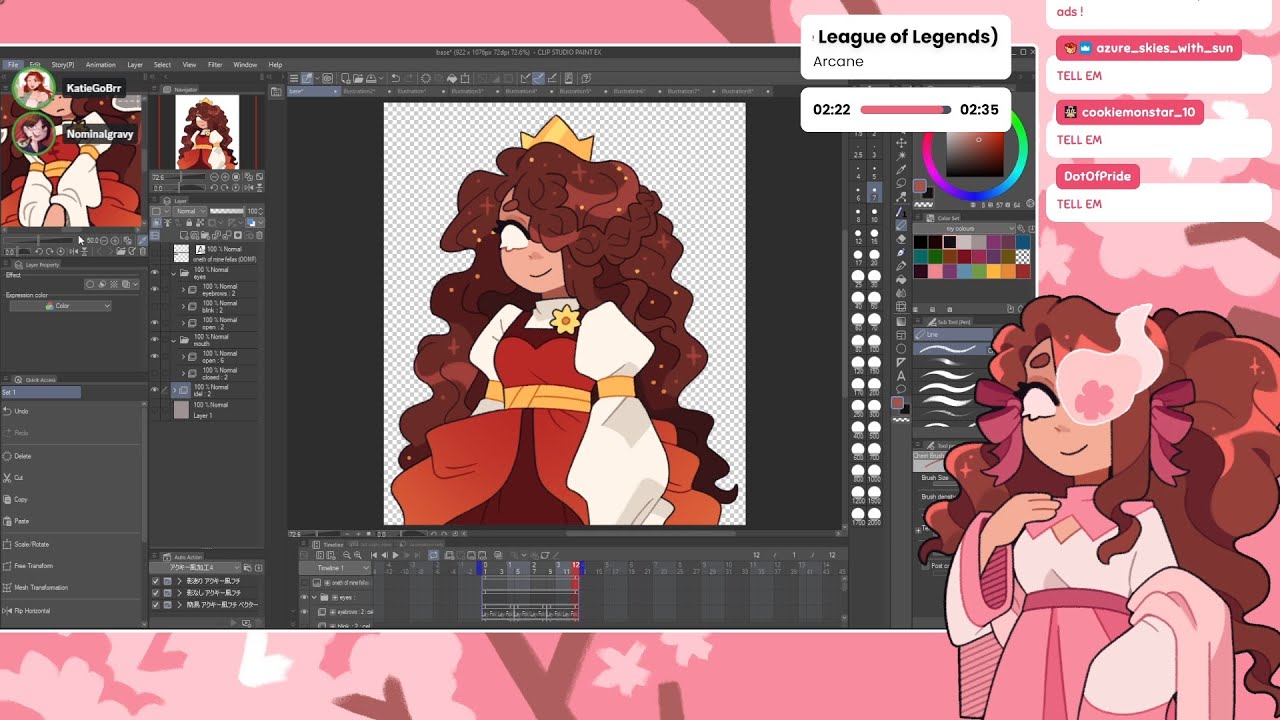Select the Text tool

tap(901, 376)
